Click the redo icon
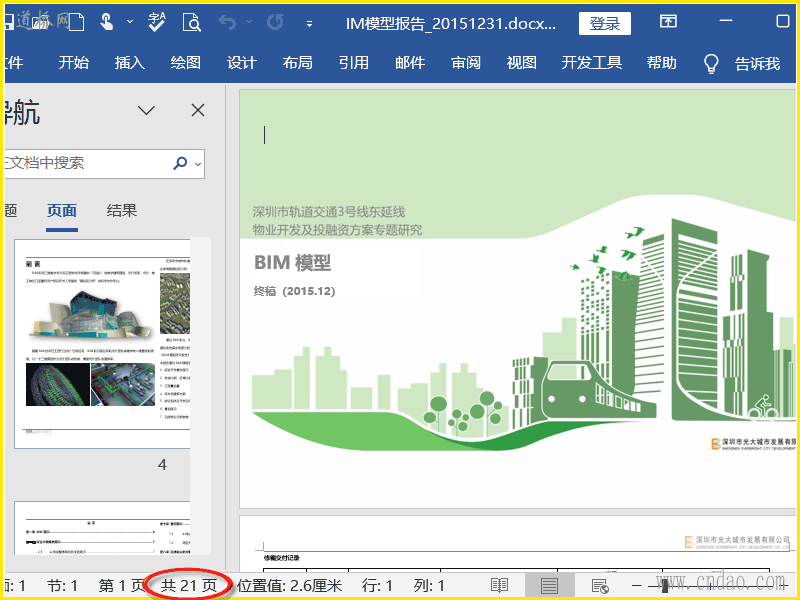The width and height of the screenshot is (800, 600). click(275, 22)
